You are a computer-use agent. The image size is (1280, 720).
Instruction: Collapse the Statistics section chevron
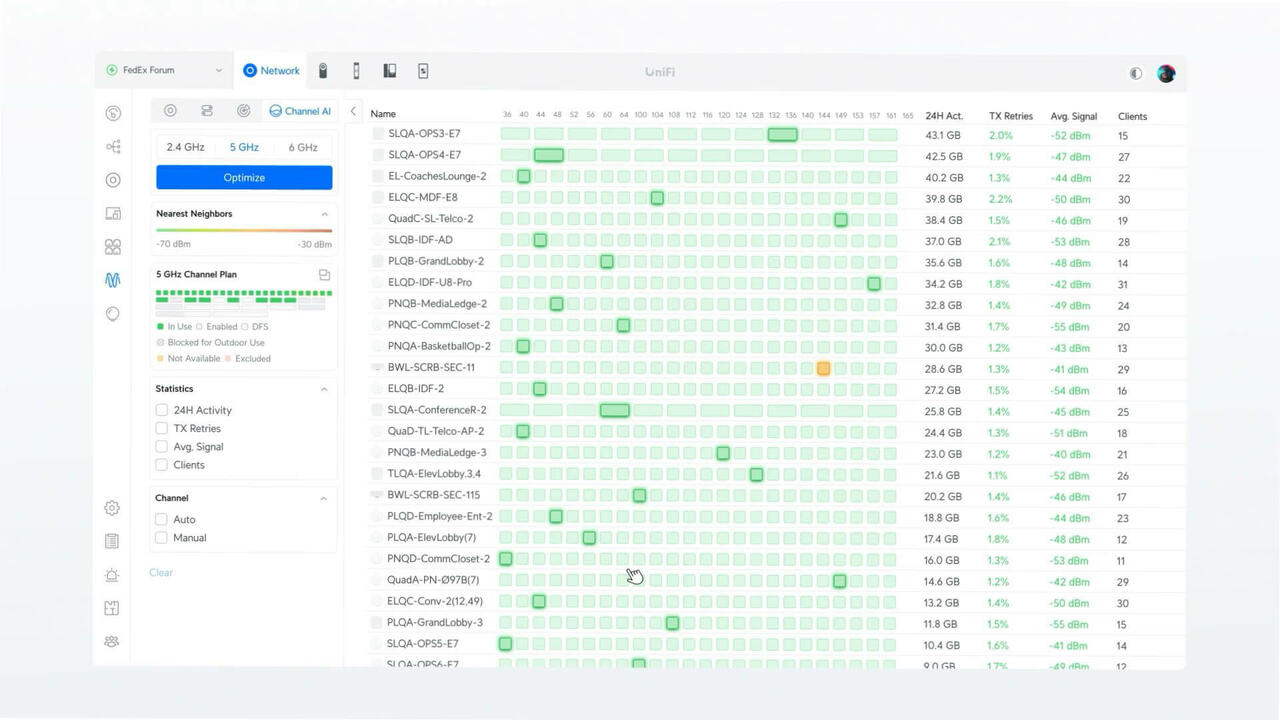324,389
